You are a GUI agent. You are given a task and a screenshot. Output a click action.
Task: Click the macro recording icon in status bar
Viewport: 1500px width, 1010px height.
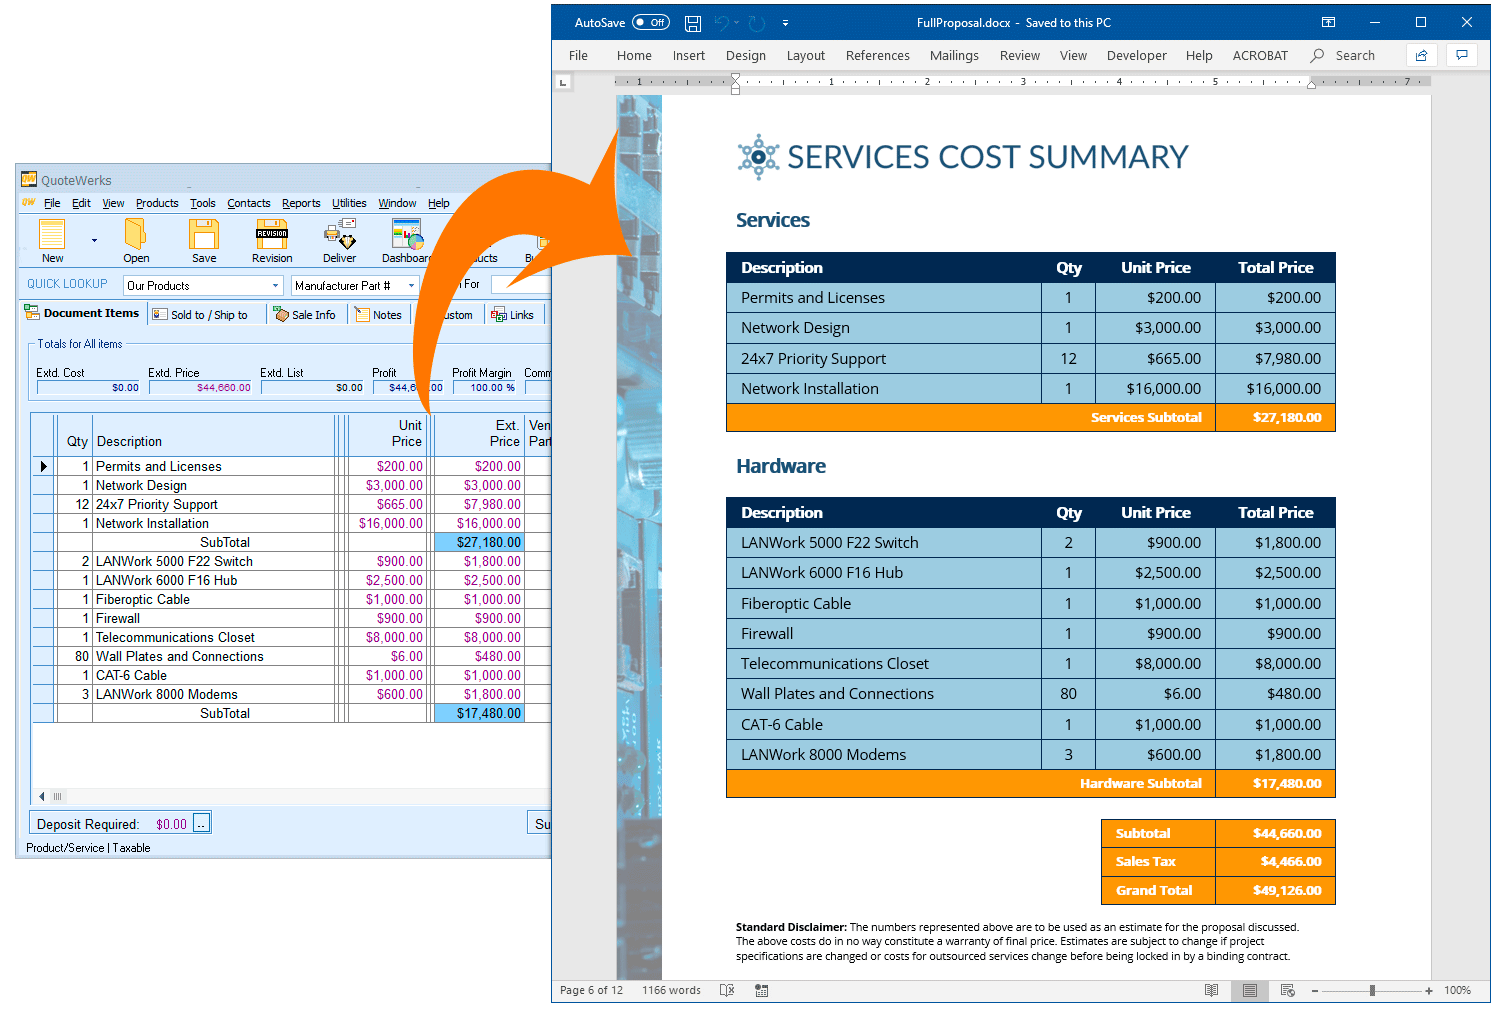[762, 990]
